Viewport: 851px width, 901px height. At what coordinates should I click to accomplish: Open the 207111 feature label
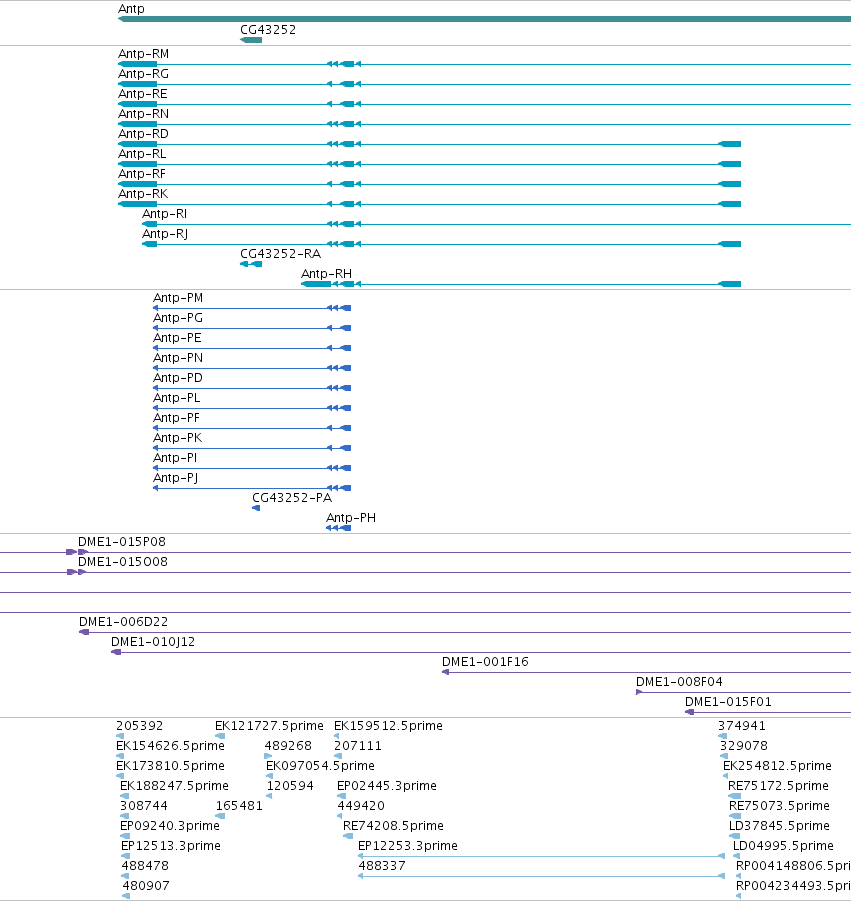(357, 746)
